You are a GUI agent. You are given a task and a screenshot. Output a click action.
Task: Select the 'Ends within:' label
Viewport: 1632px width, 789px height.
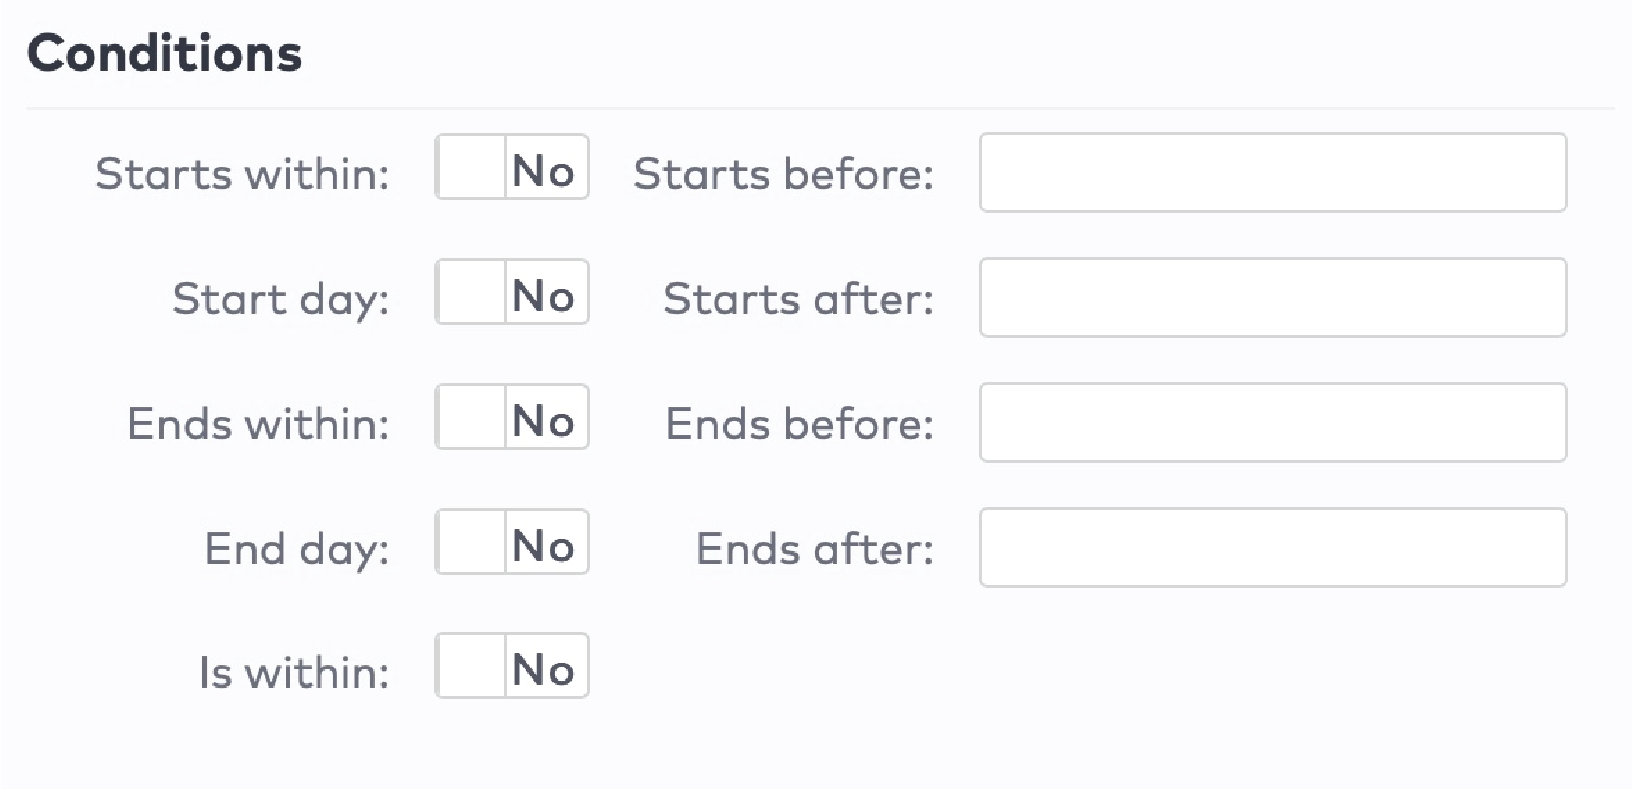[x=258, y=424]
